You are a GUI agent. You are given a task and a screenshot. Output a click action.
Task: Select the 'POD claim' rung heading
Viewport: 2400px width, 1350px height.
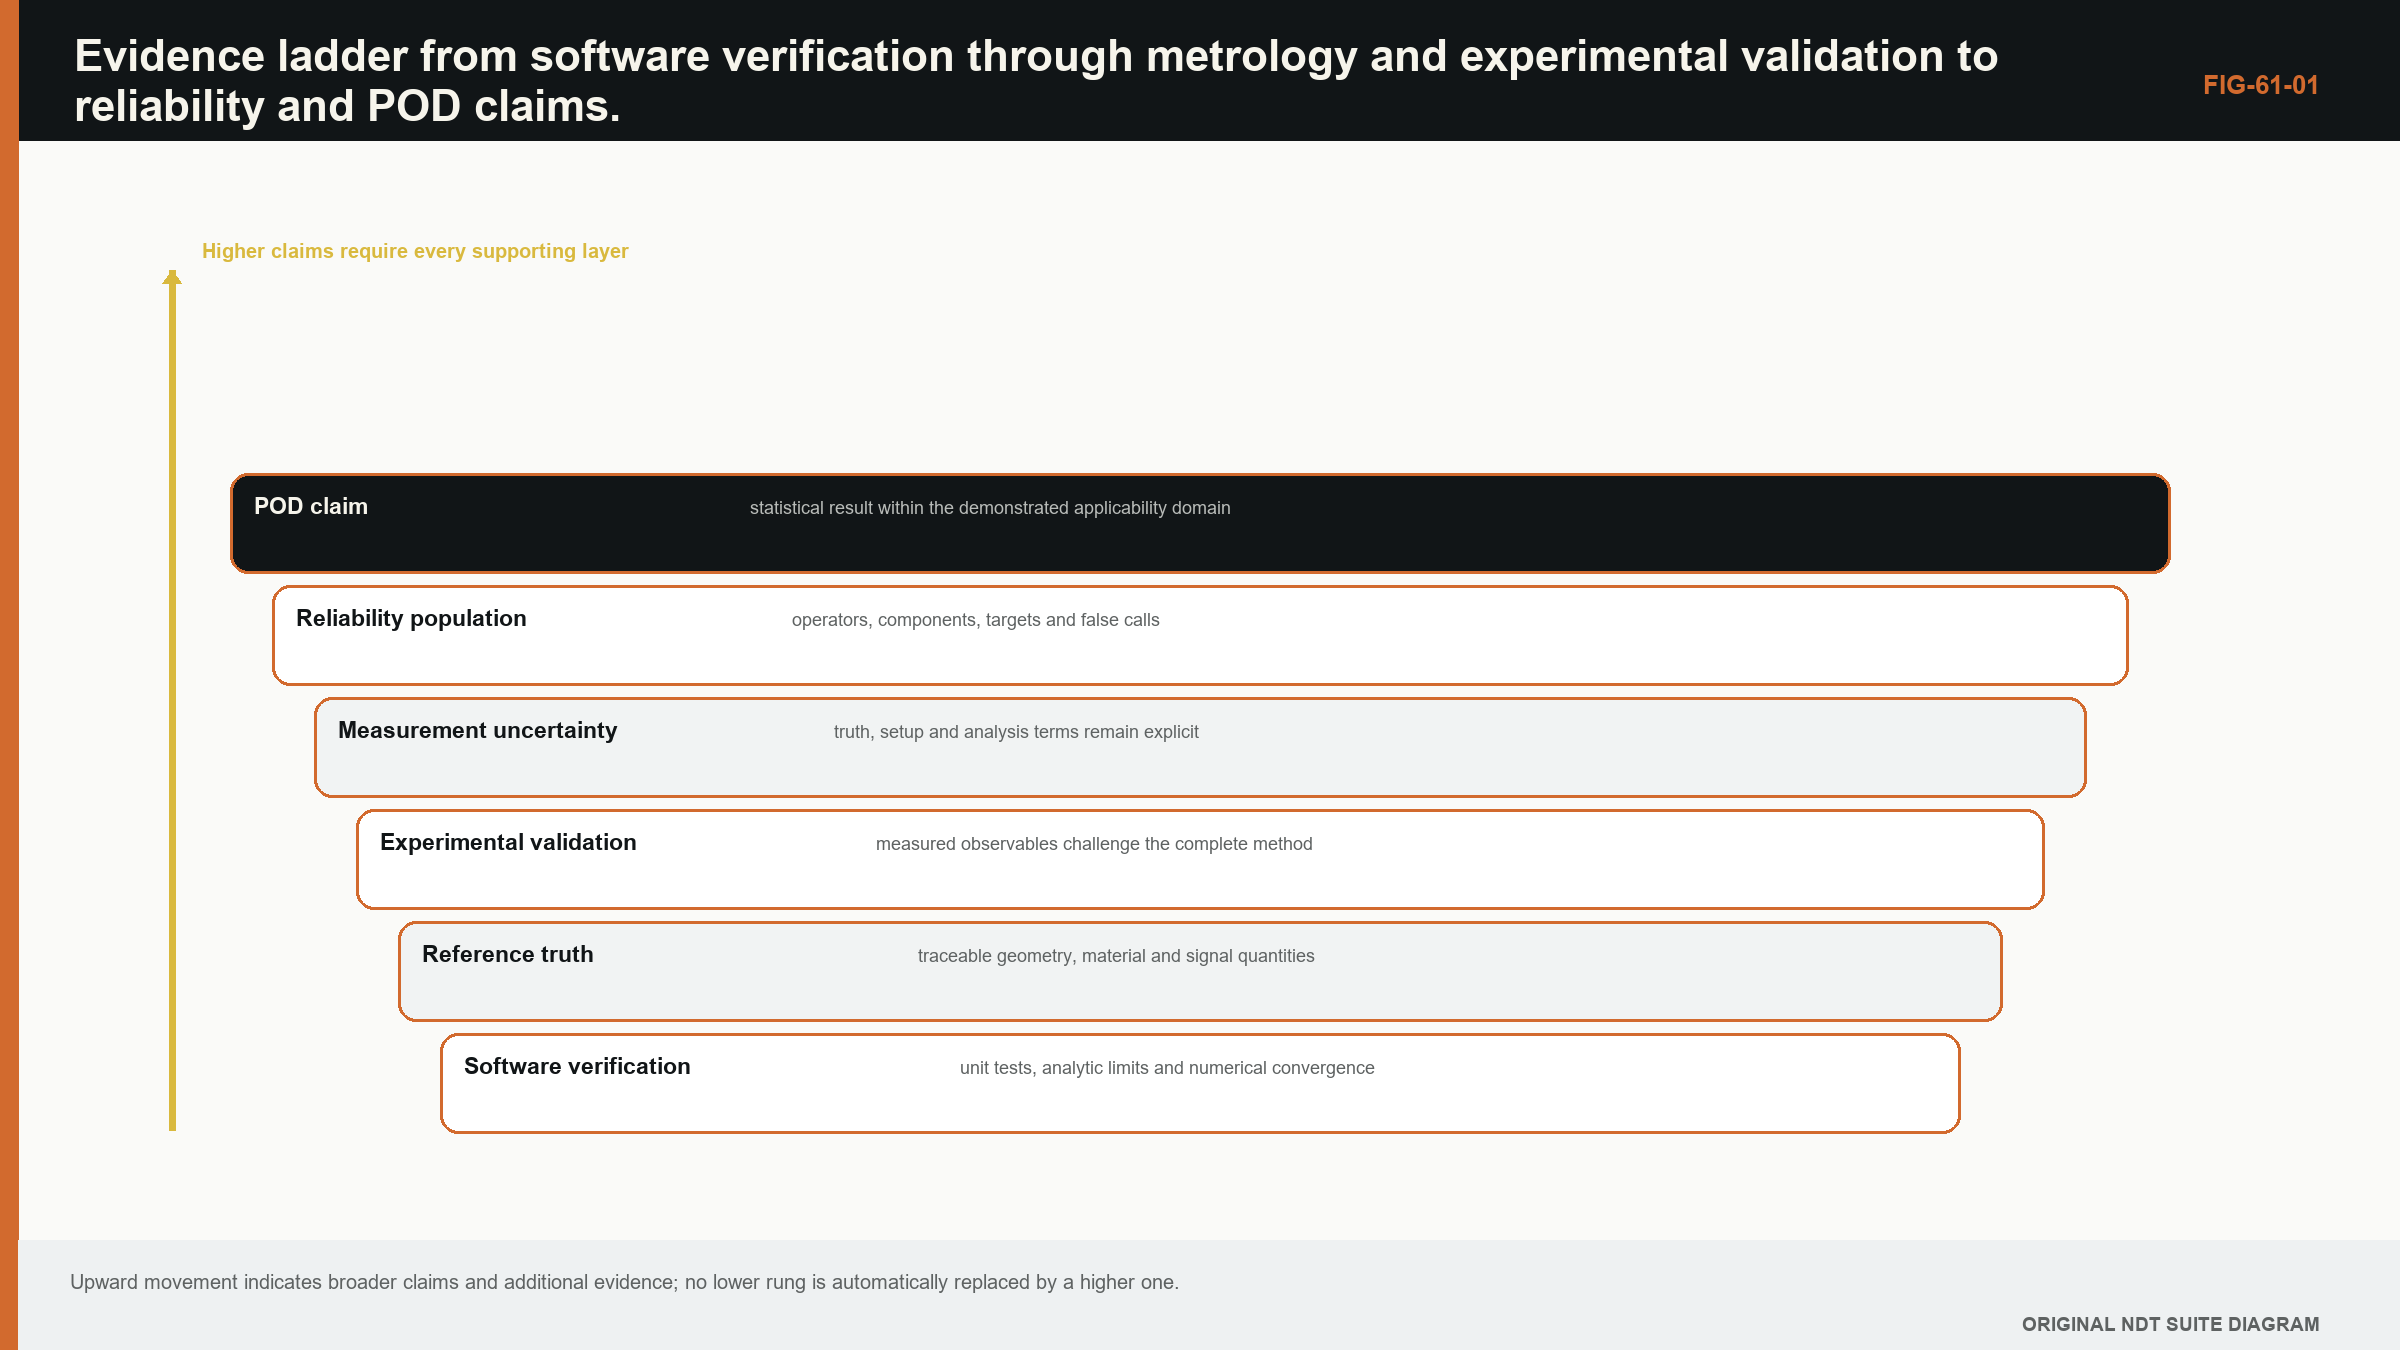tap(311, 506)
